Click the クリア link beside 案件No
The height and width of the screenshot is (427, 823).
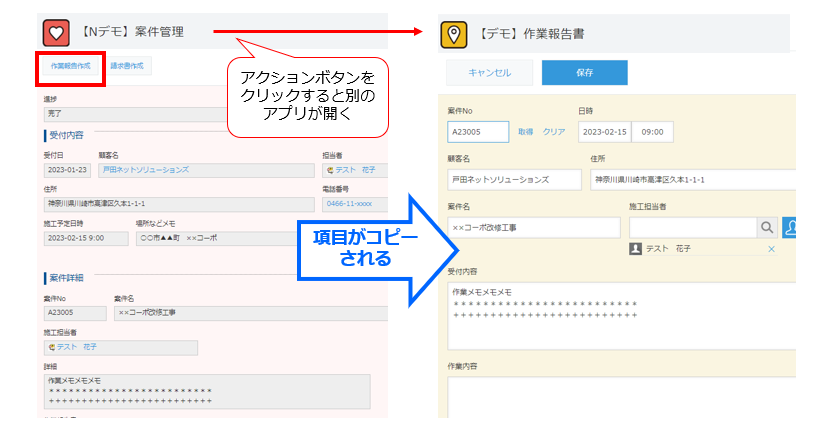pos(554,132)
